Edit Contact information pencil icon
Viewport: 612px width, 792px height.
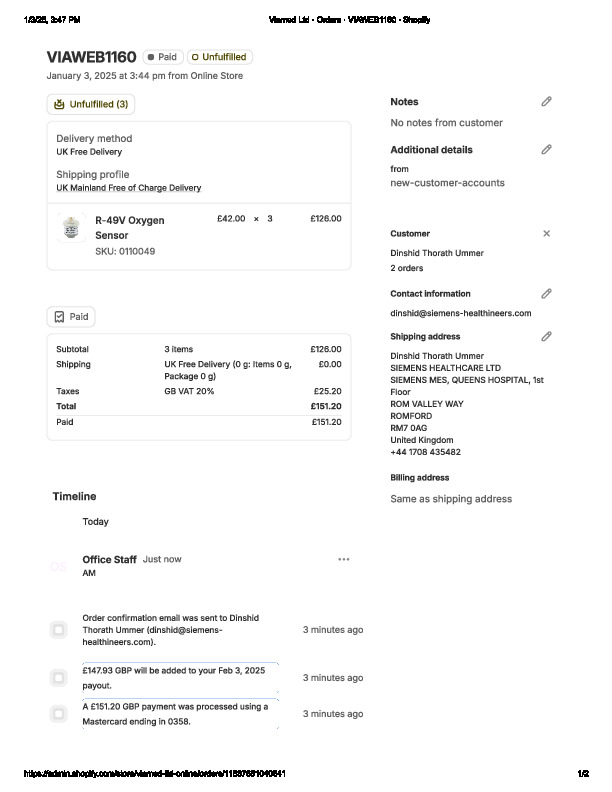[546, 294]
